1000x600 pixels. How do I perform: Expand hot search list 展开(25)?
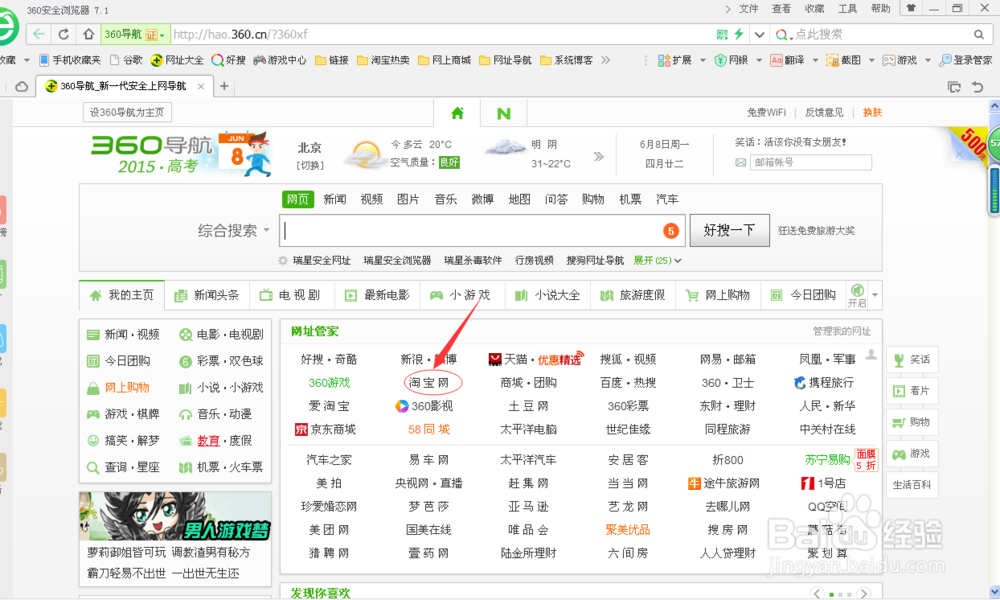(x=657, y=260)
